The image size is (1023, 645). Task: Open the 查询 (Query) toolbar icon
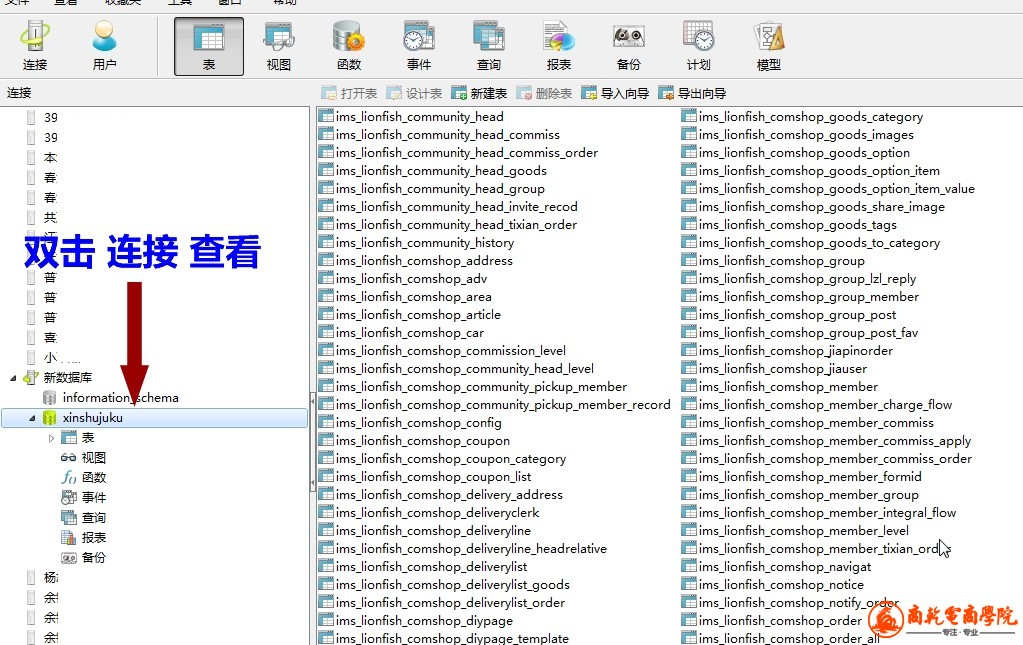pyautogui.click(x=489, y=46)
